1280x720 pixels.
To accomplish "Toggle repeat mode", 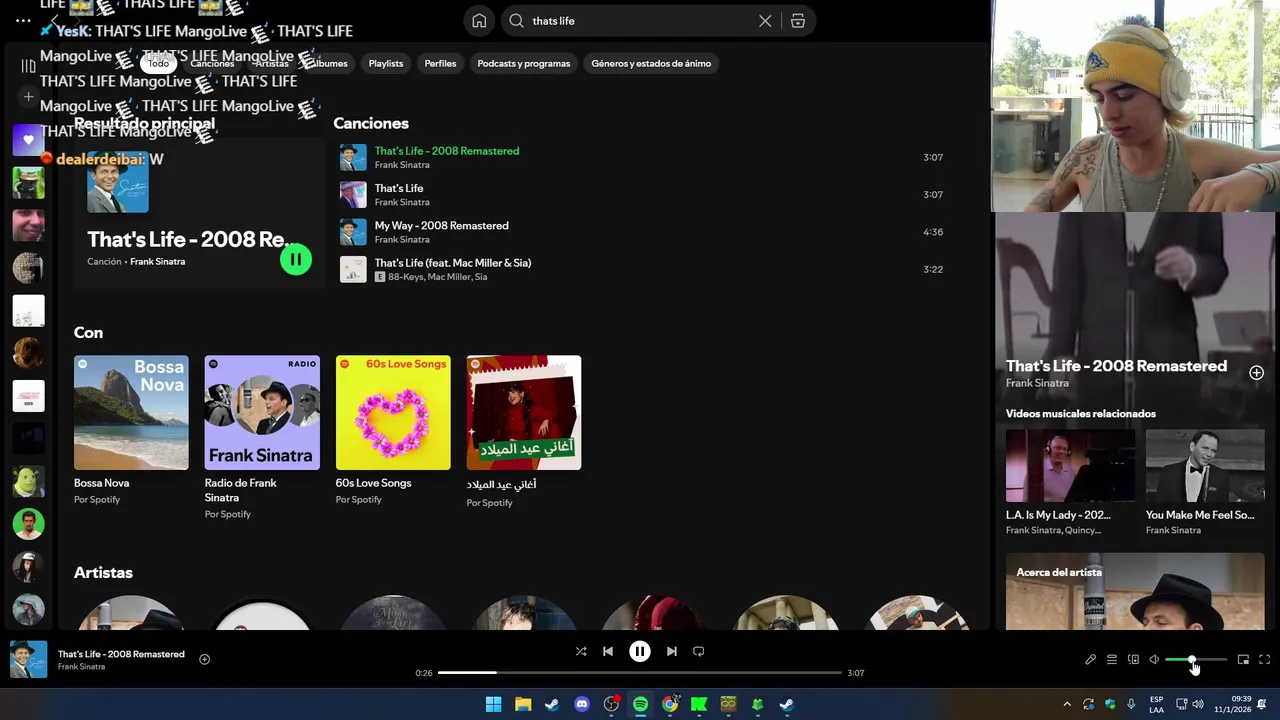I will 699,651.
